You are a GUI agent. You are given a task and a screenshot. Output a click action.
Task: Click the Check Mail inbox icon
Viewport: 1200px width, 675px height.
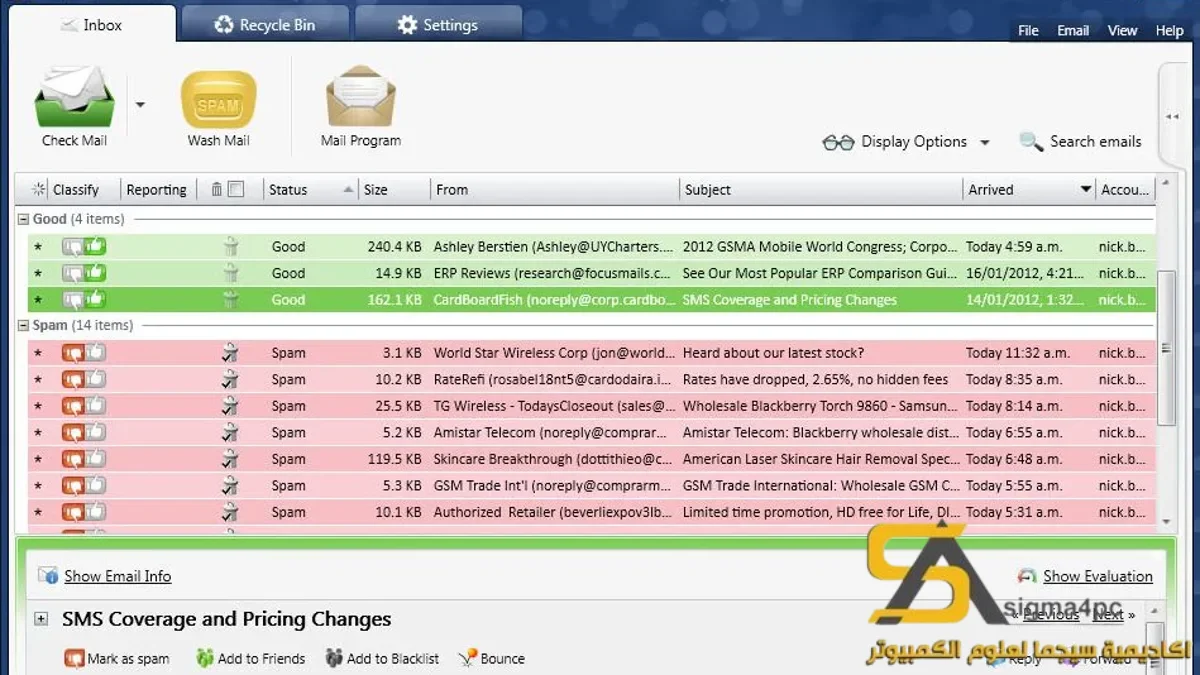click(x=75, y=97)
